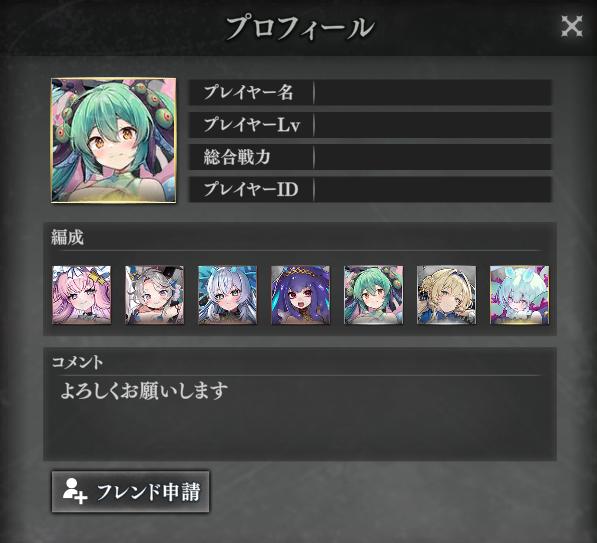Click the プロフィール title text

(299, 27)
